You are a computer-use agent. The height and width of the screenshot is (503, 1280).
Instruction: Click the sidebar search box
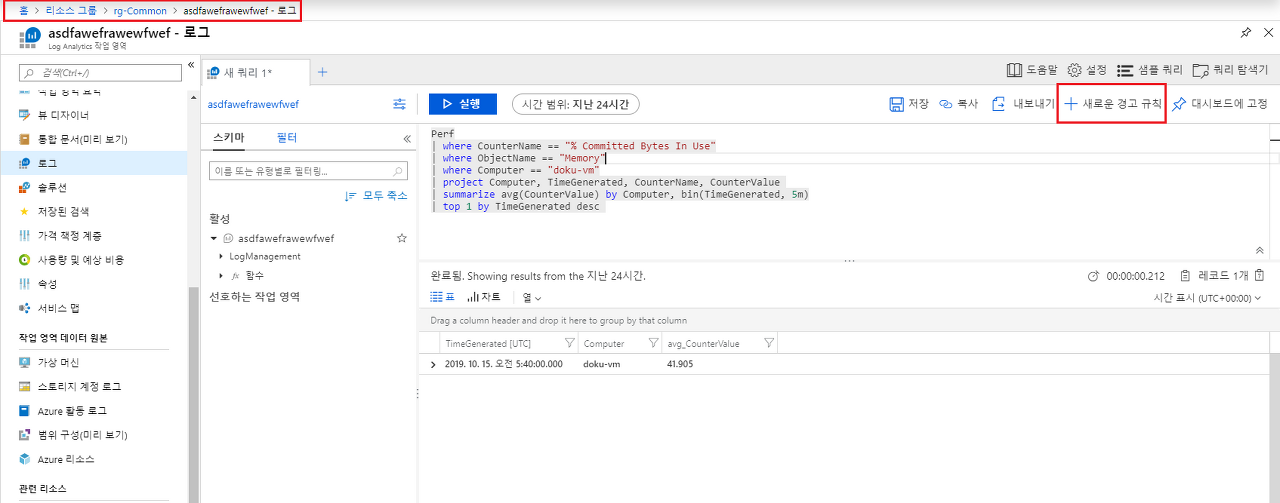pyautogui.click(x=100, y=72)
